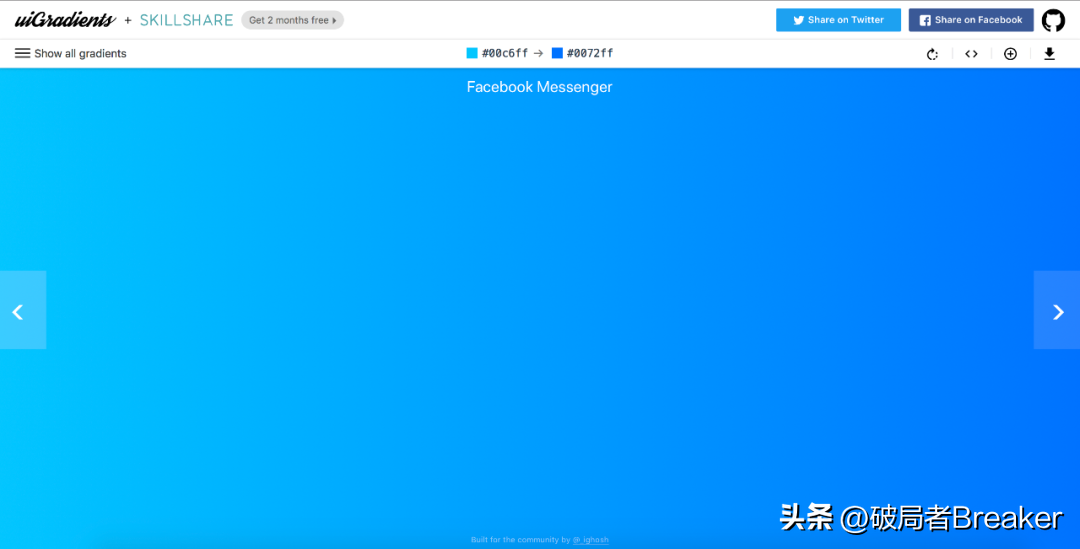Viewport: 1080px width, 549px height.
Task: Open the @_ighosh footer link
Action: click(x=590, y=540)
